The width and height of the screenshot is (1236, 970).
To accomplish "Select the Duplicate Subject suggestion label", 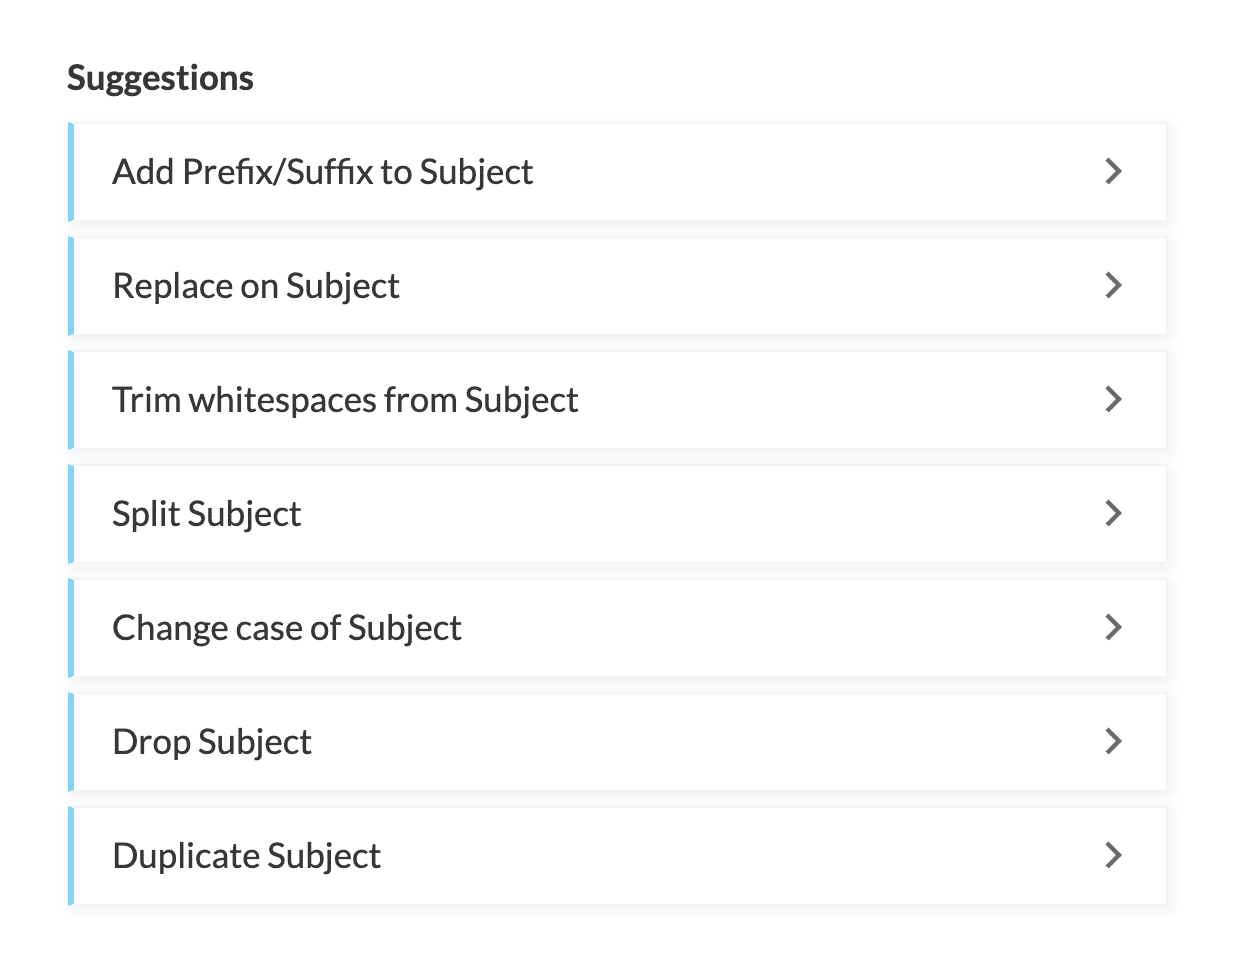I will coord(247,856).
